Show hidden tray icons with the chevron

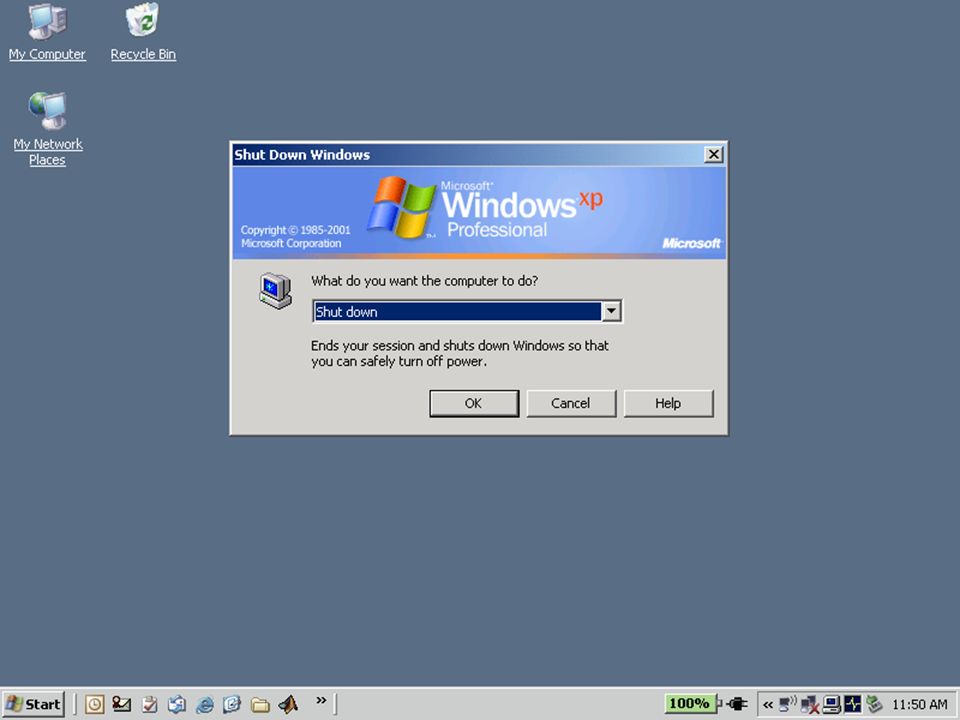[x=767, y=705]
